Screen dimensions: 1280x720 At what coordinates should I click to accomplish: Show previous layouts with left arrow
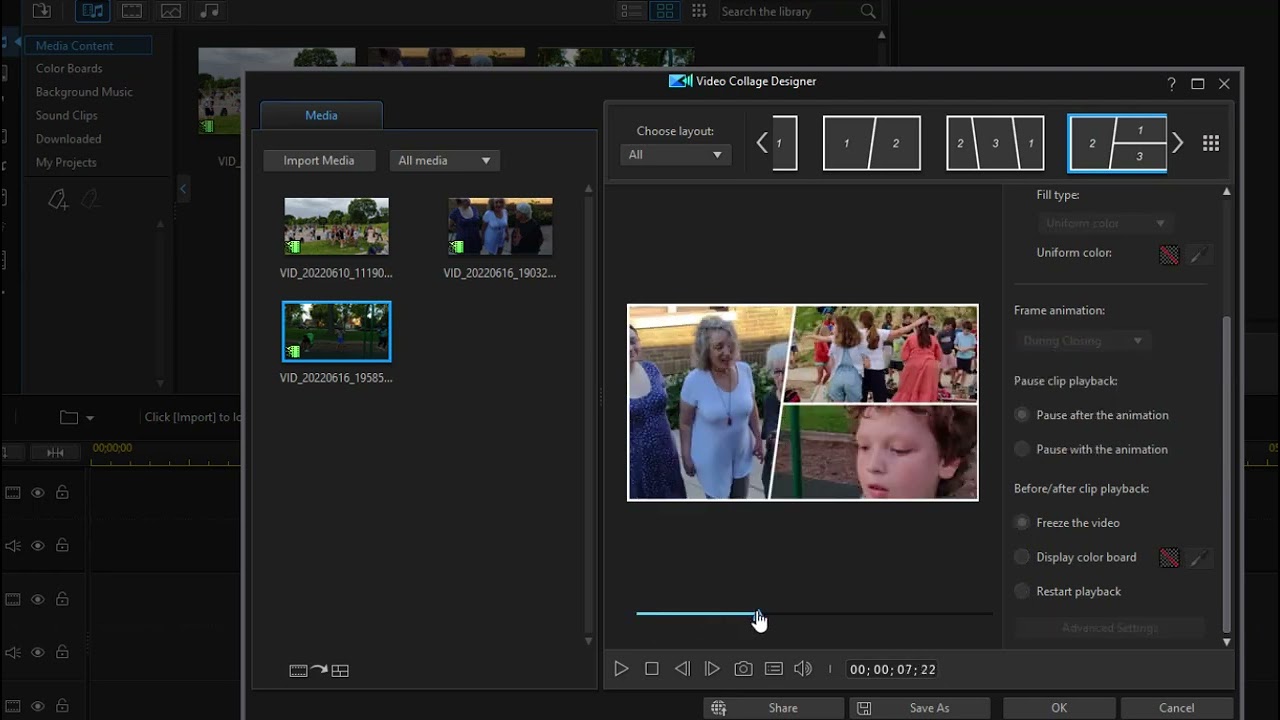click(x=762, y=143)
